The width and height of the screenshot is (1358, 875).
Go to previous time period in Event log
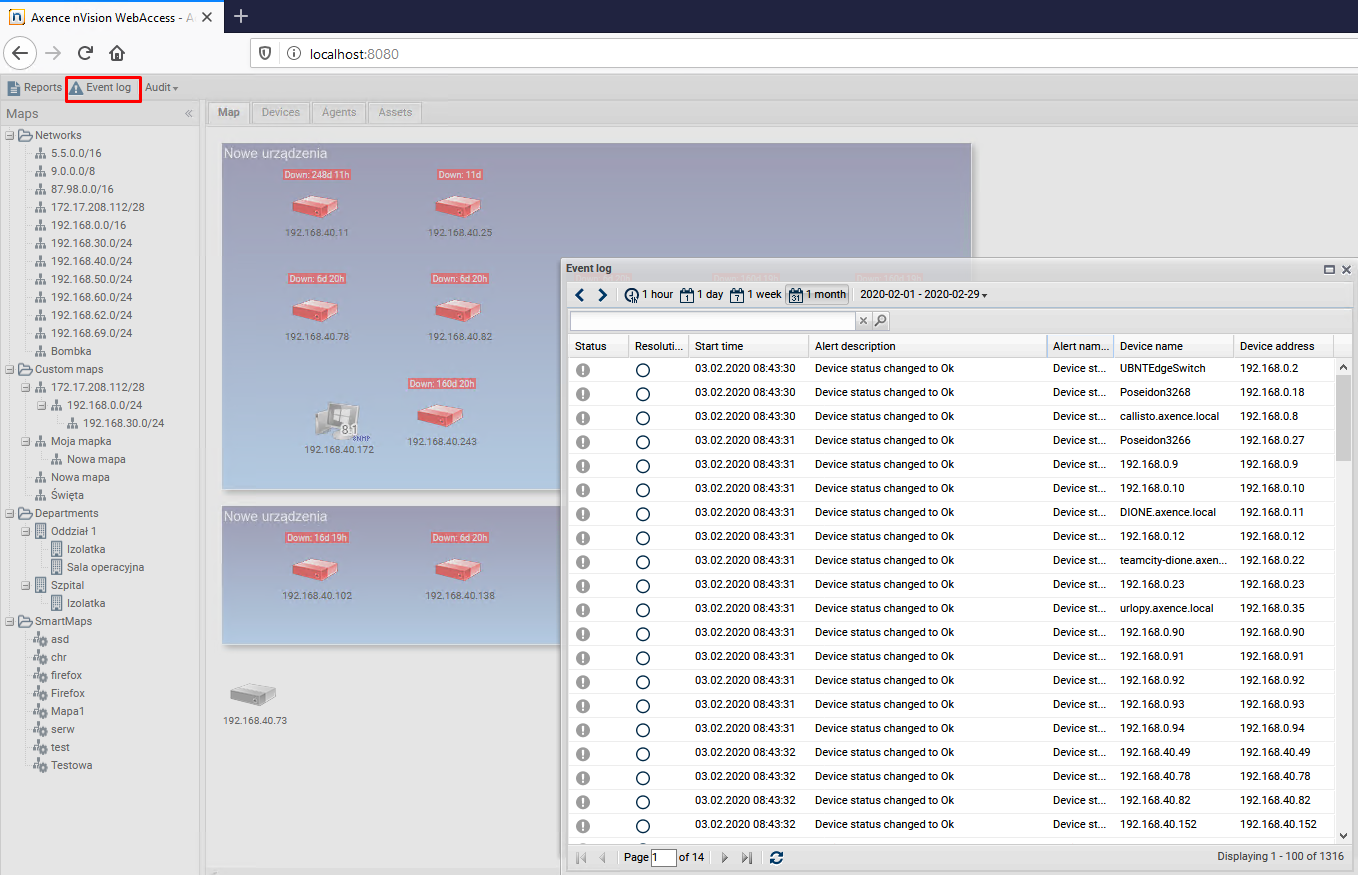(580, 295)
